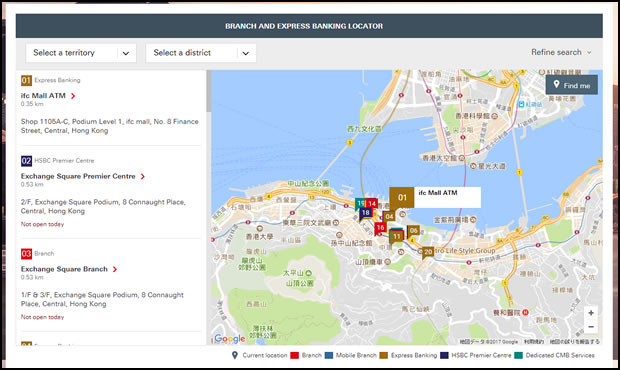Click the red Branch legend swatch
This screenshot has width=620, height=370.
pos(294,355)
